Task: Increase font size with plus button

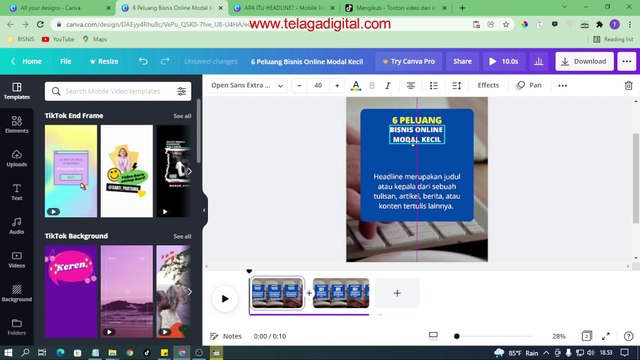Action: point(337,85)
